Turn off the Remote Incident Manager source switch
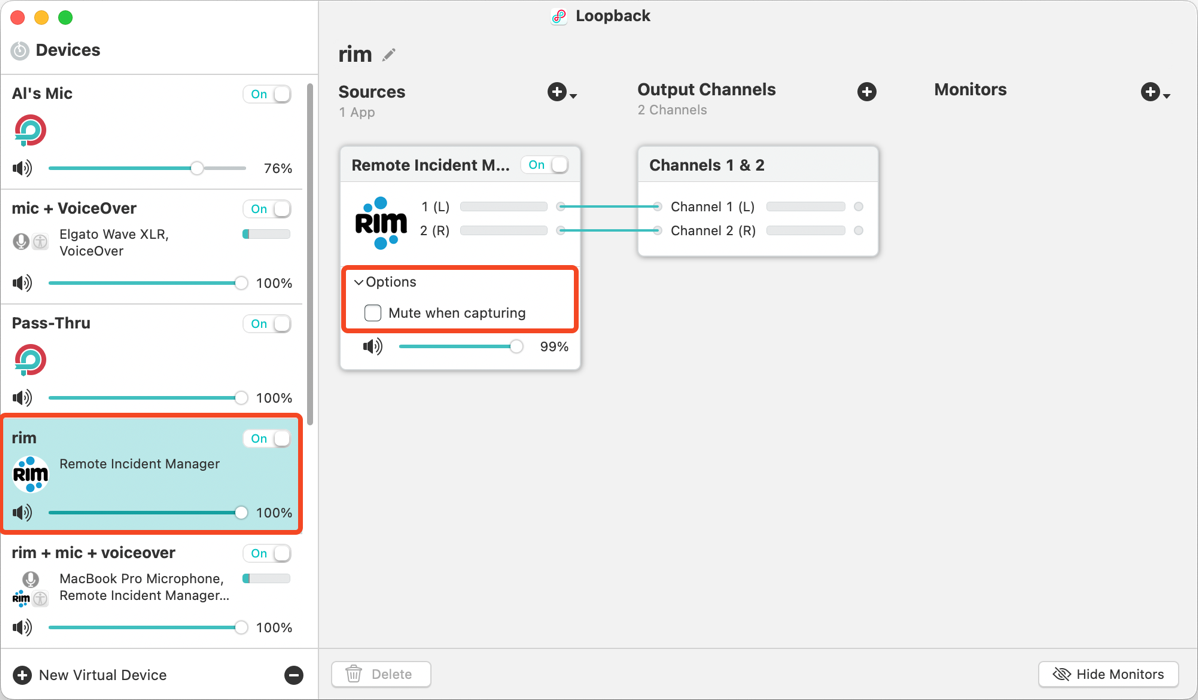This screenshot has width=1198, height=700. [x=545, y=165]
